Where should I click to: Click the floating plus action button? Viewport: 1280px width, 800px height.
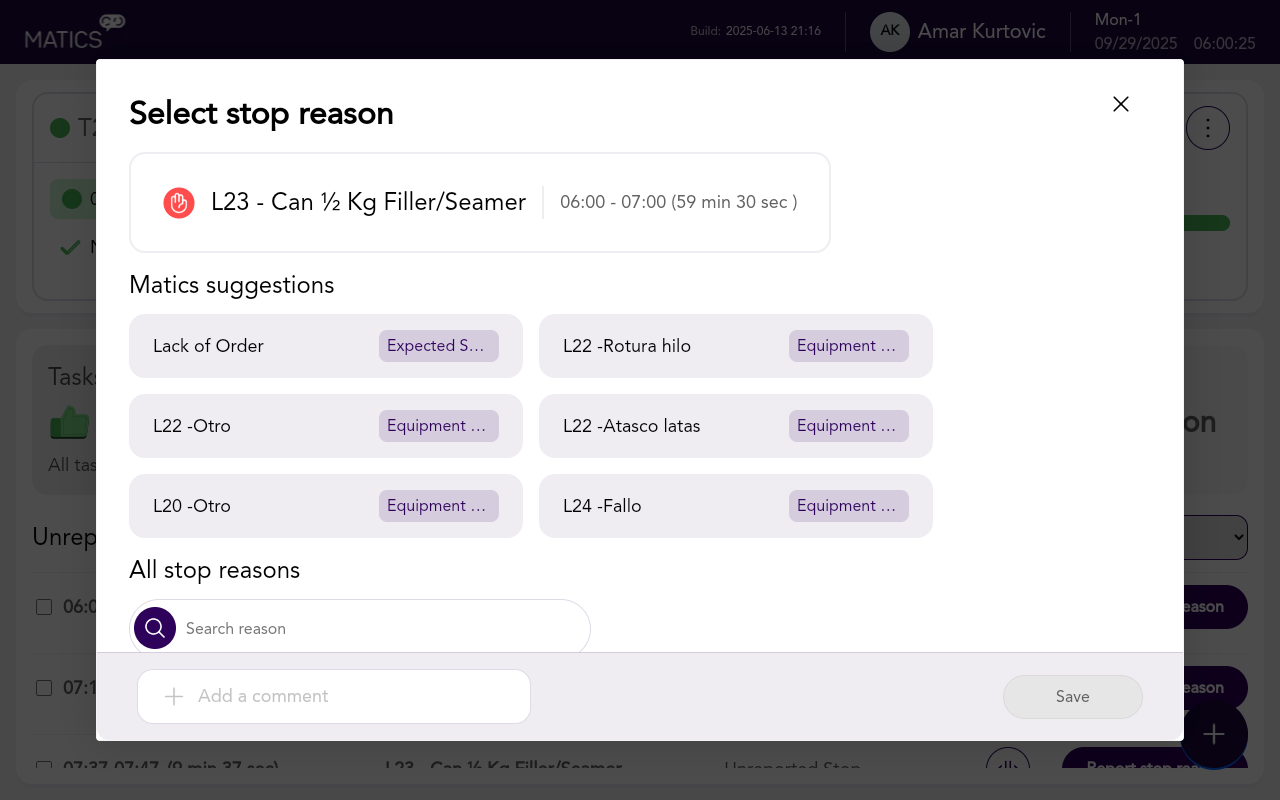(1213, 735)
